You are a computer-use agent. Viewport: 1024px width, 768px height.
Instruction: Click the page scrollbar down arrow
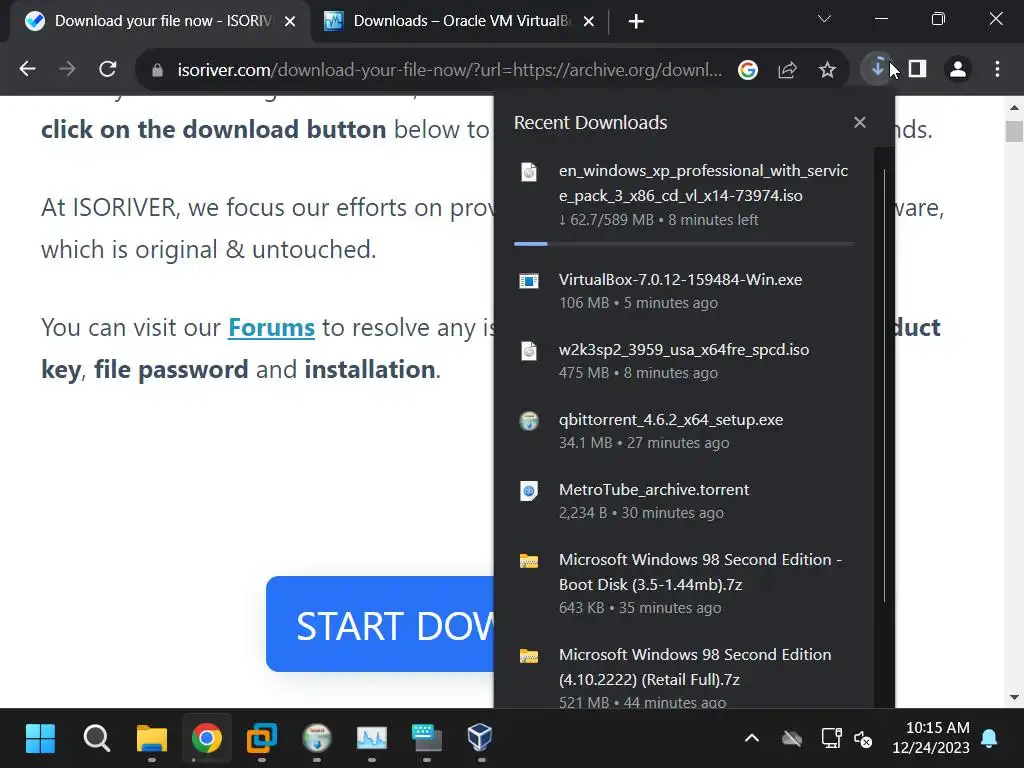pyautogui.click(x=1014, y=697)
